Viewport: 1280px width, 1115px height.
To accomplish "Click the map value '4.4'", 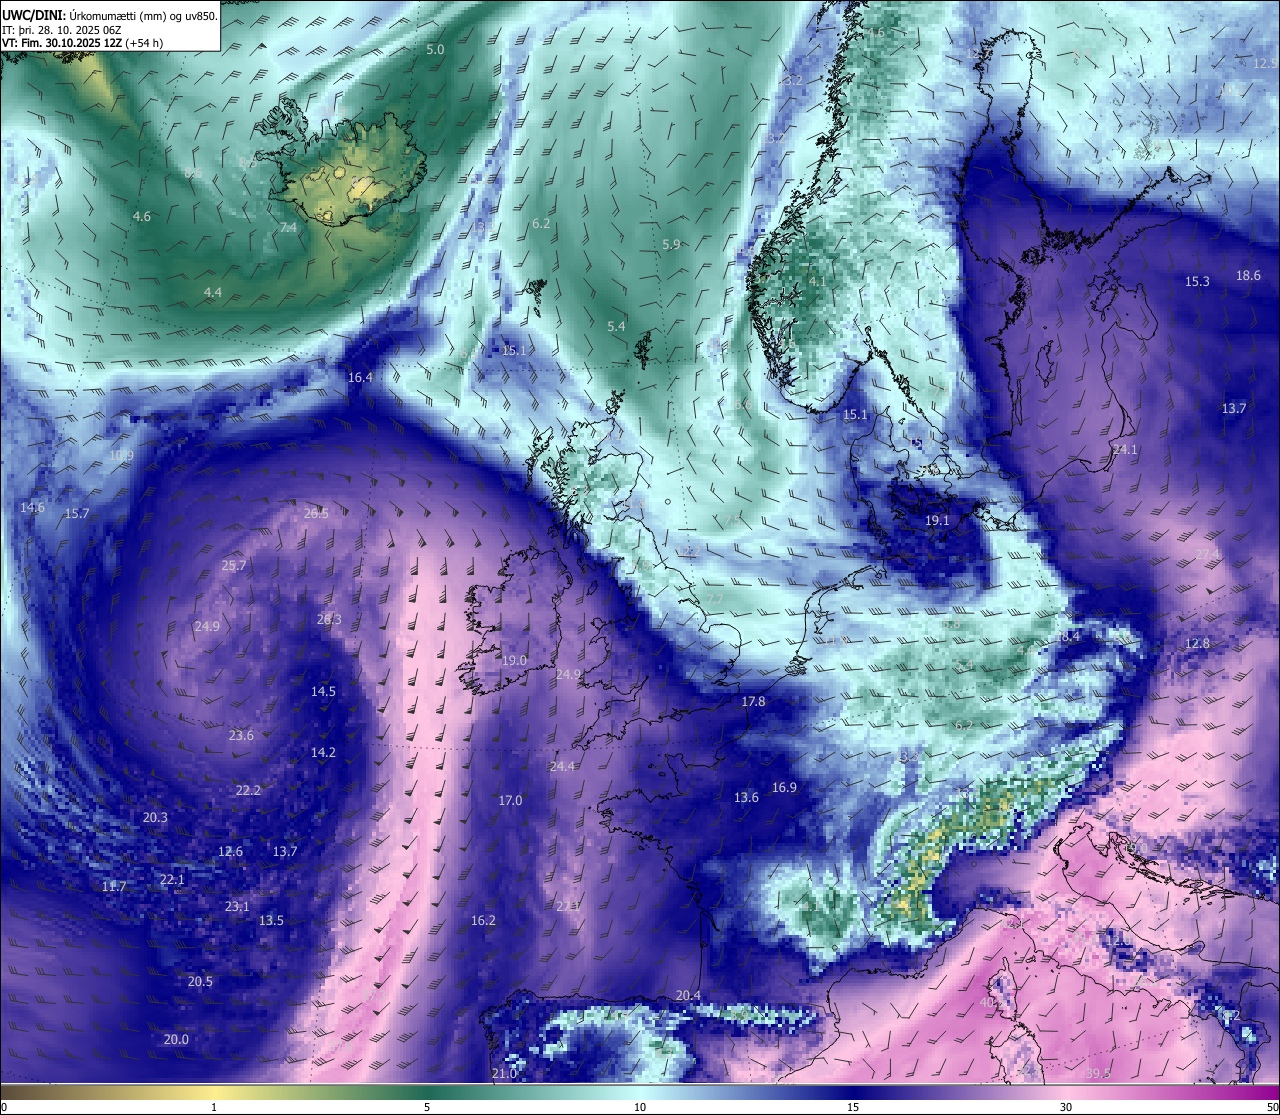I will coord(213,292).
